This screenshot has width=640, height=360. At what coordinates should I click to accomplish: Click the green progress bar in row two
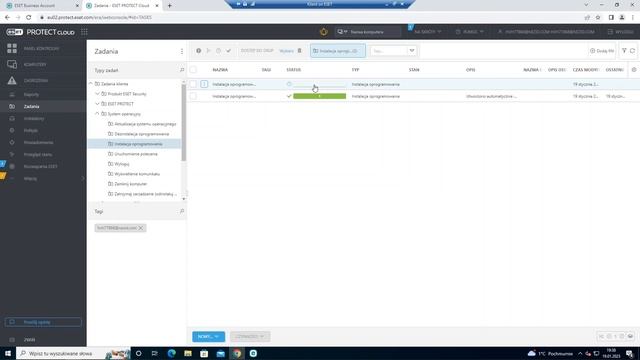tap(320, 96)
